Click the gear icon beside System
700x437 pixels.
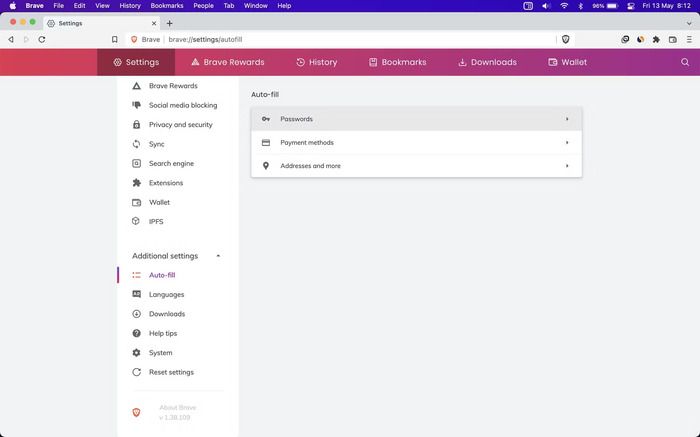point(137,353)
